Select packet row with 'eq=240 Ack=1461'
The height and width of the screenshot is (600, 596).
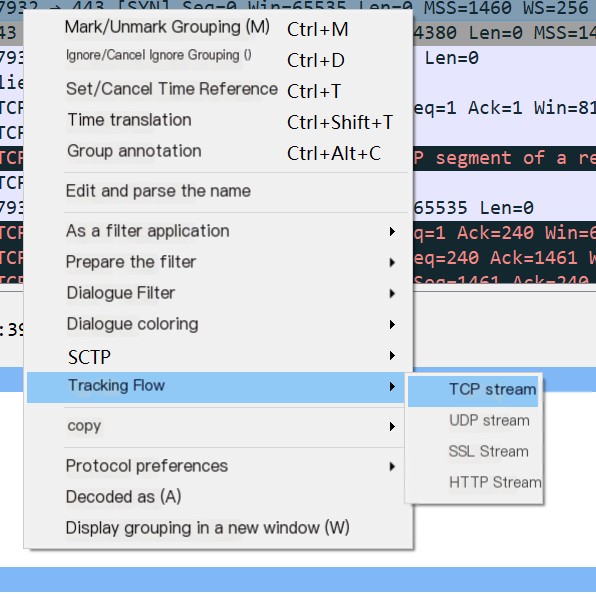pos(504,258)
